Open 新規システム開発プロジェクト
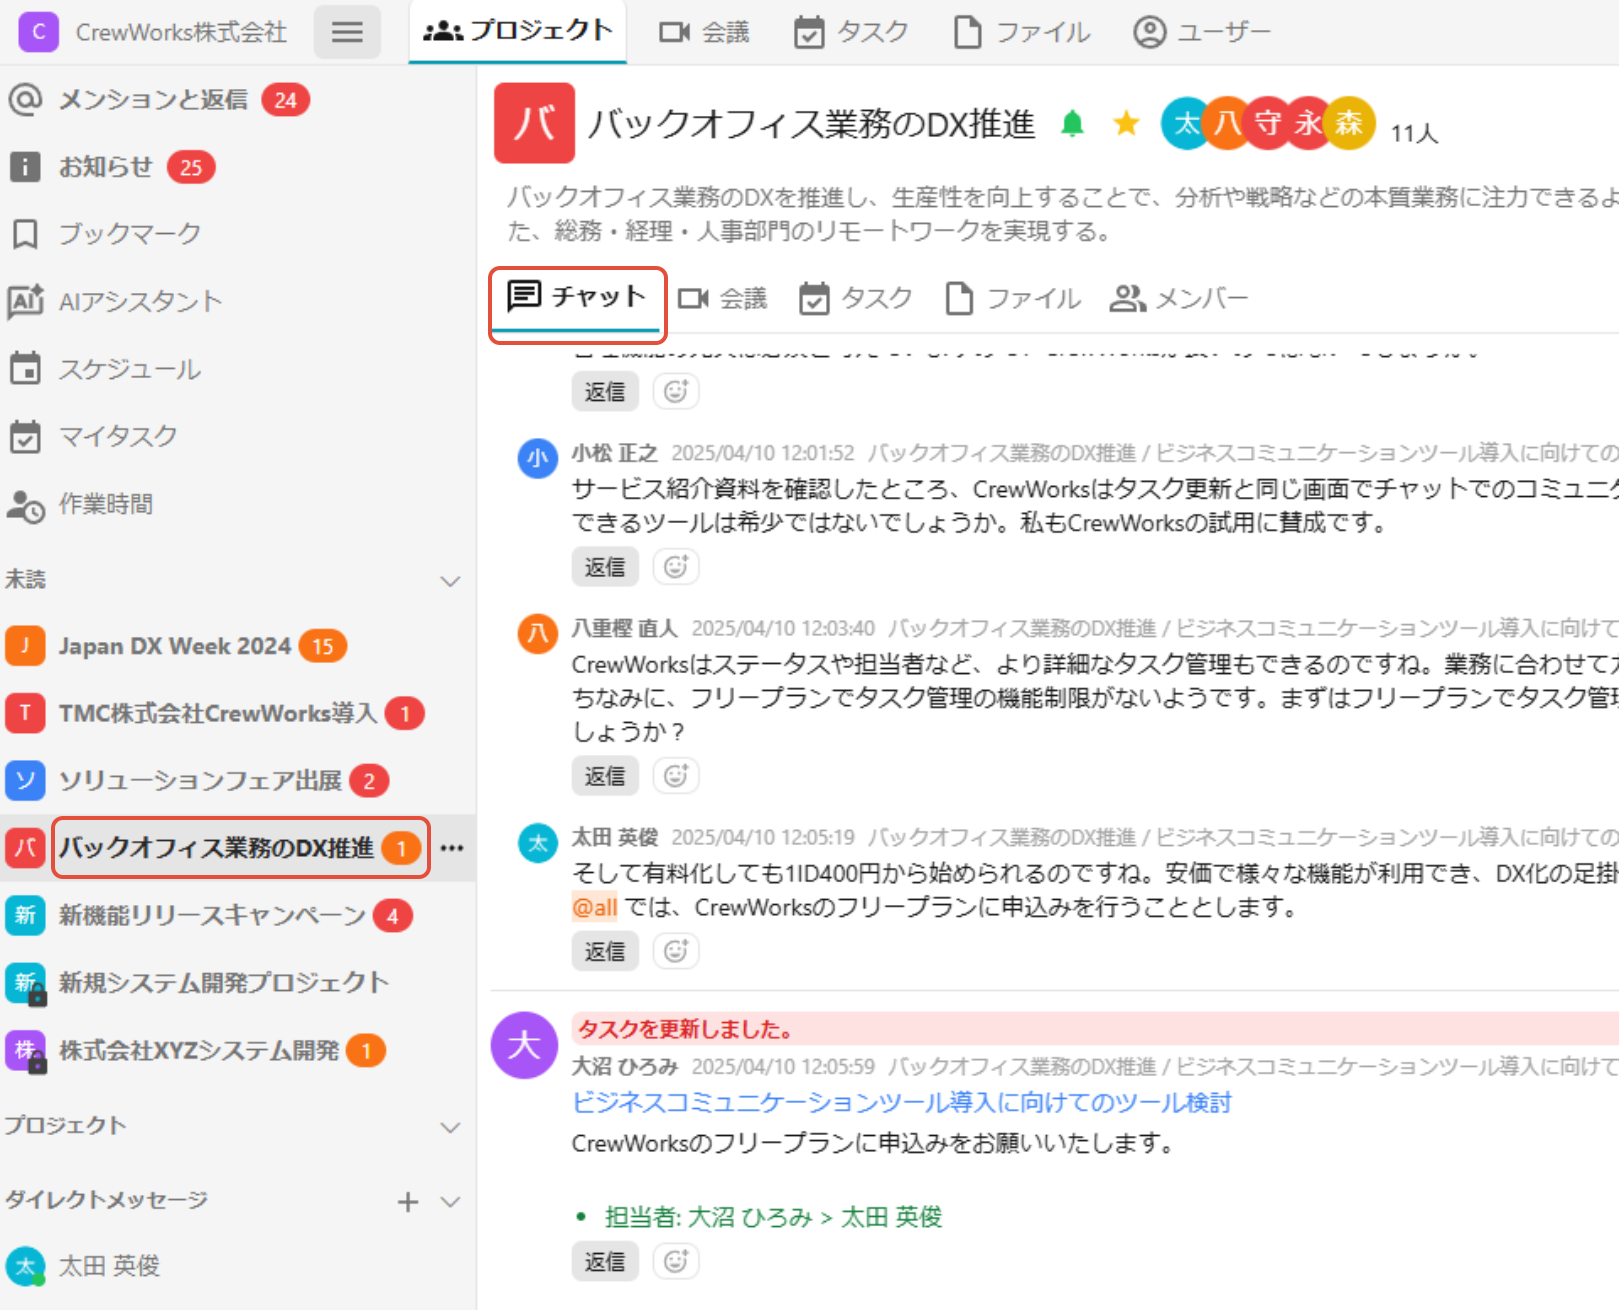Viewport: 1619px width, 1310px height. point(223,982)
